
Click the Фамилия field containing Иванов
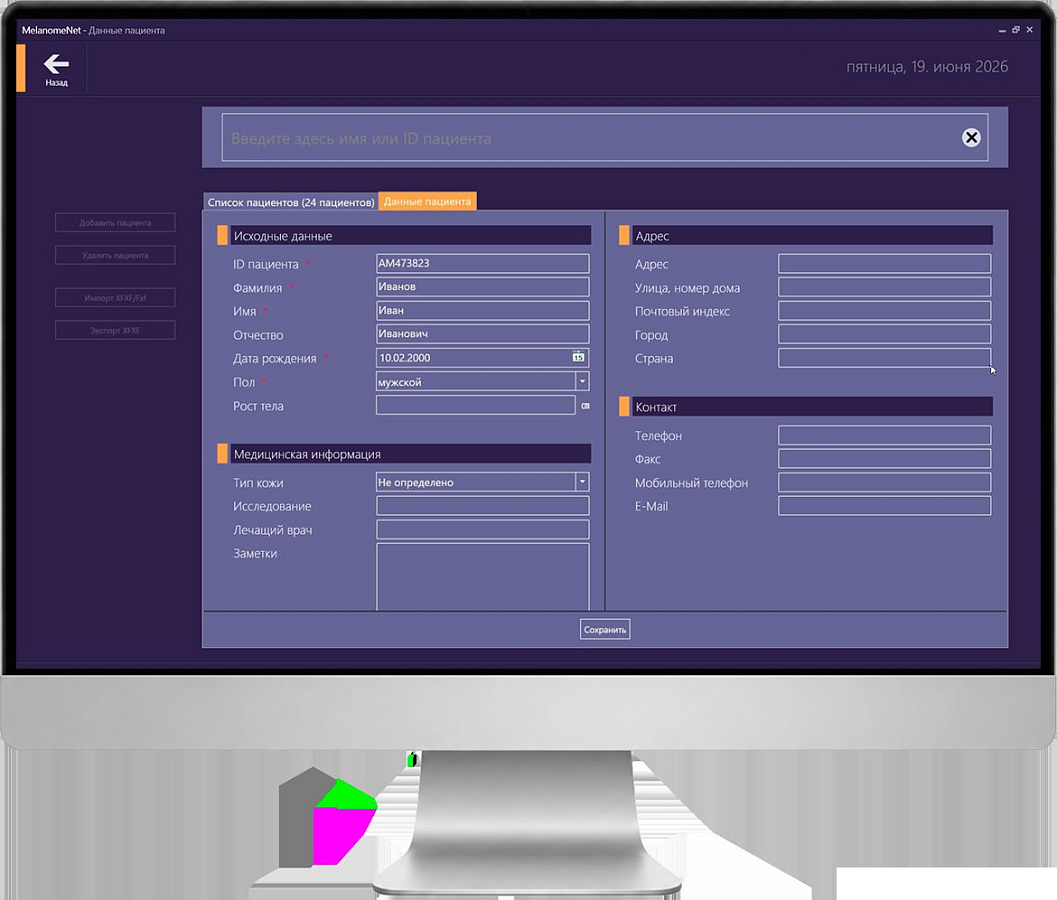[x=483, y=287]
